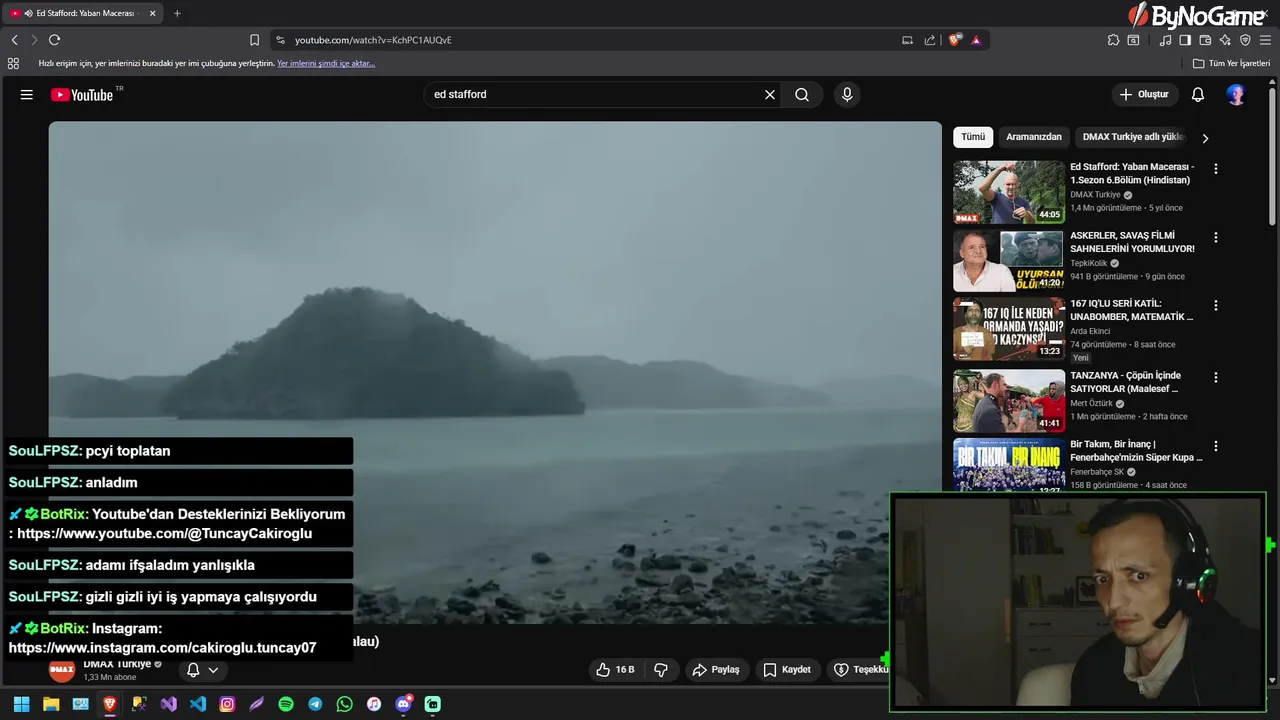The image size is (1280, 720).
Task: Click Yer imlerini şimdi içe aktar link
Action: point(326,63)
